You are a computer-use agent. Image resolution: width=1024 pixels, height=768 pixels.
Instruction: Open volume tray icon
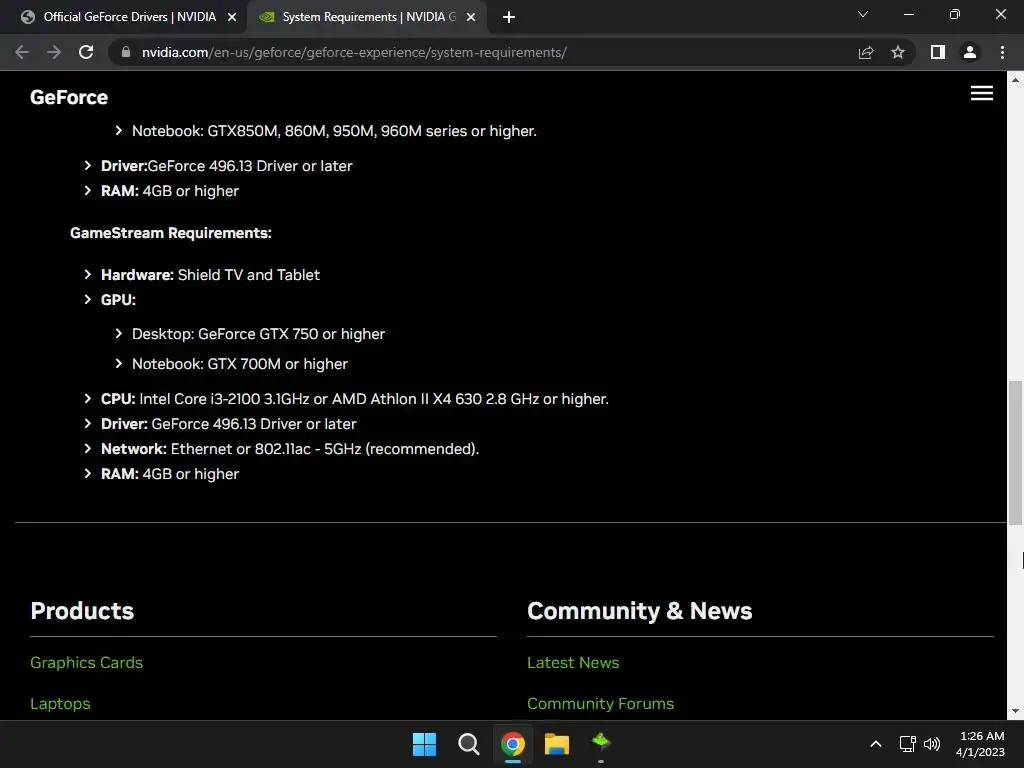coord(932,744)
